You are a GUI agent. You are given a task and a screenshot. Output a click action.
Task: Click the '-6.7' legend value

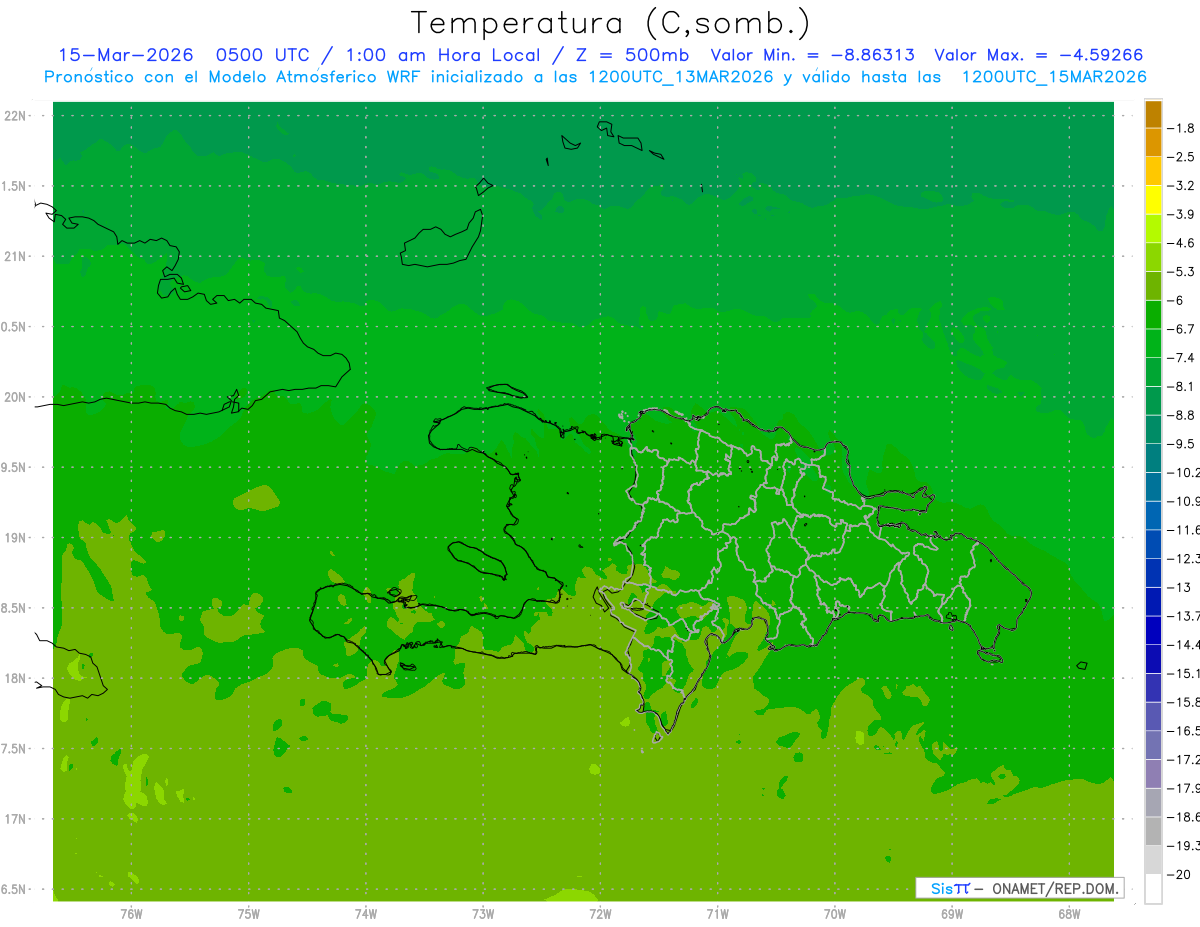(x=1181, y=329)
